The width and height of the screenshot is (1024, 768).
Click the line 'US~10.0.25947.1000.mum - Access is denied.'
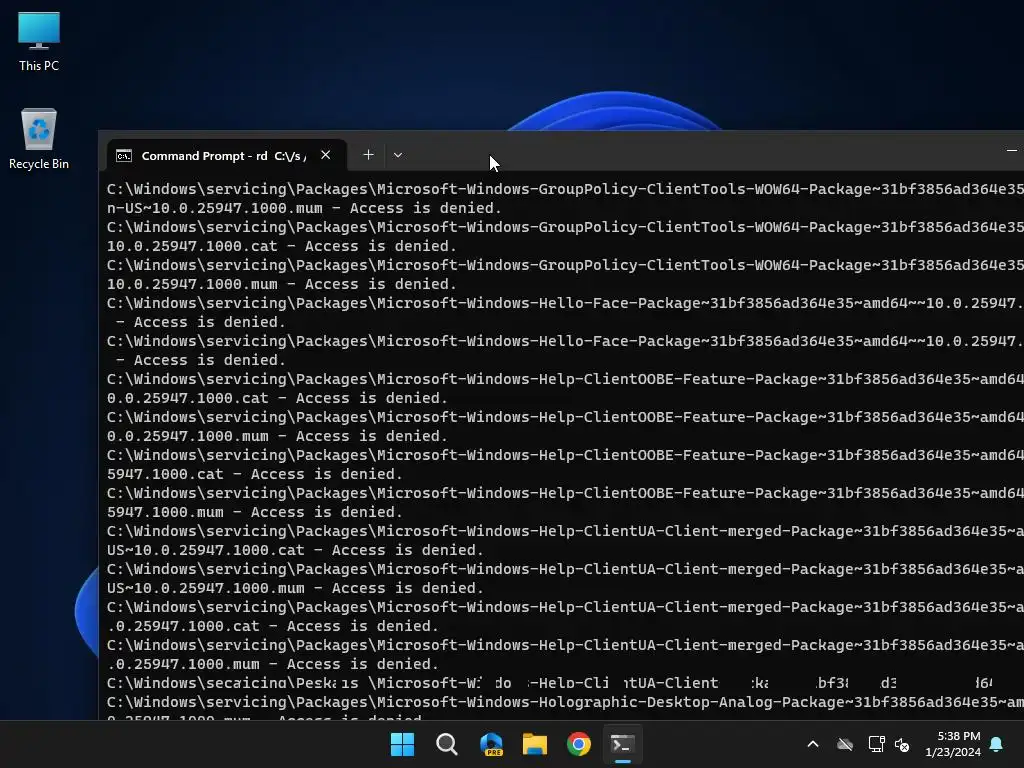295,588
